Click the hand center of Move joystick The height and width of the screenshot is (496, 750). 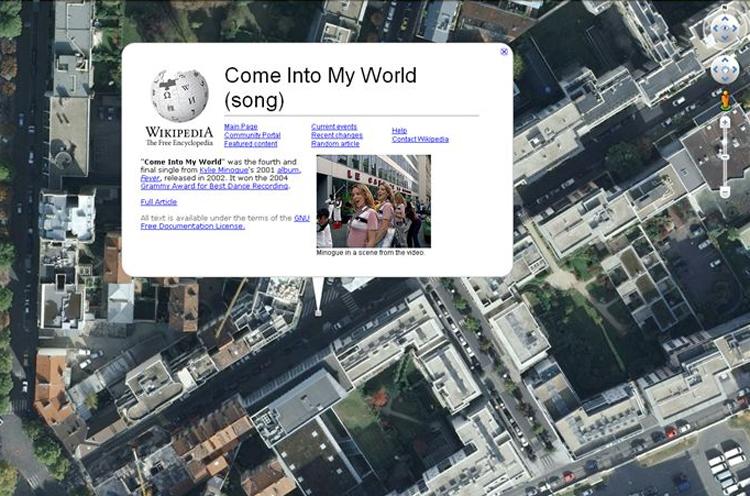pos(725,69)
